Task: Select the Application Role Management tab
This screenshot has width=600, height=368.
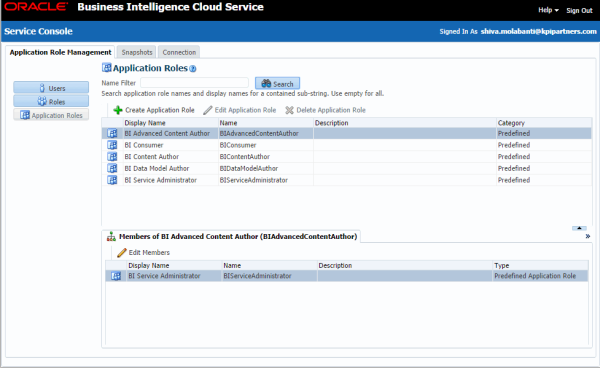Action: pos(60,52)
